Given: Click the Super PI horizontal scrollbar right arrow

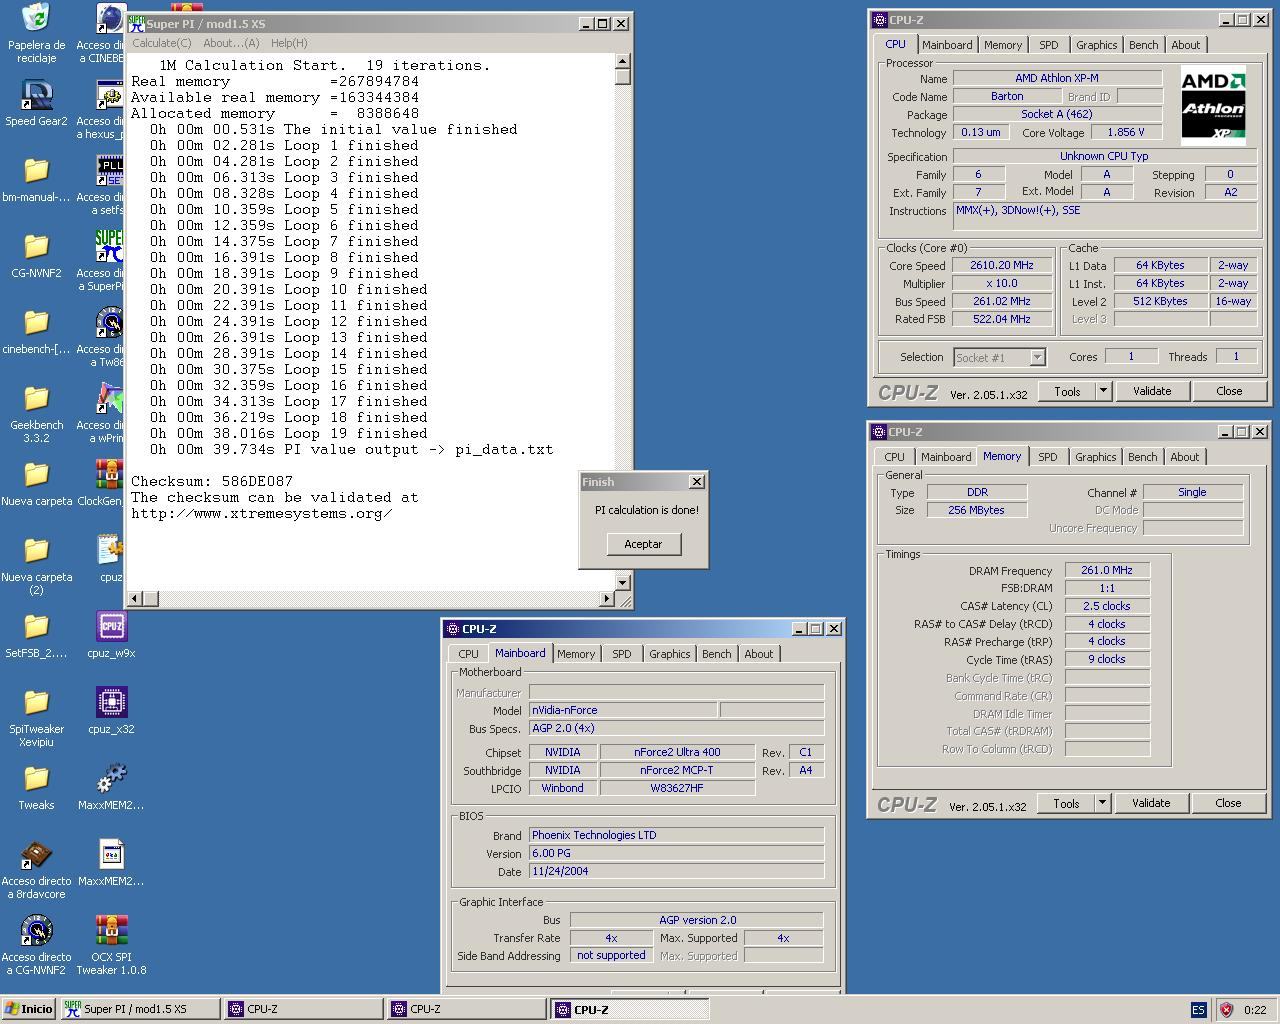Looking at the screenshot, I should coord(606,598).
